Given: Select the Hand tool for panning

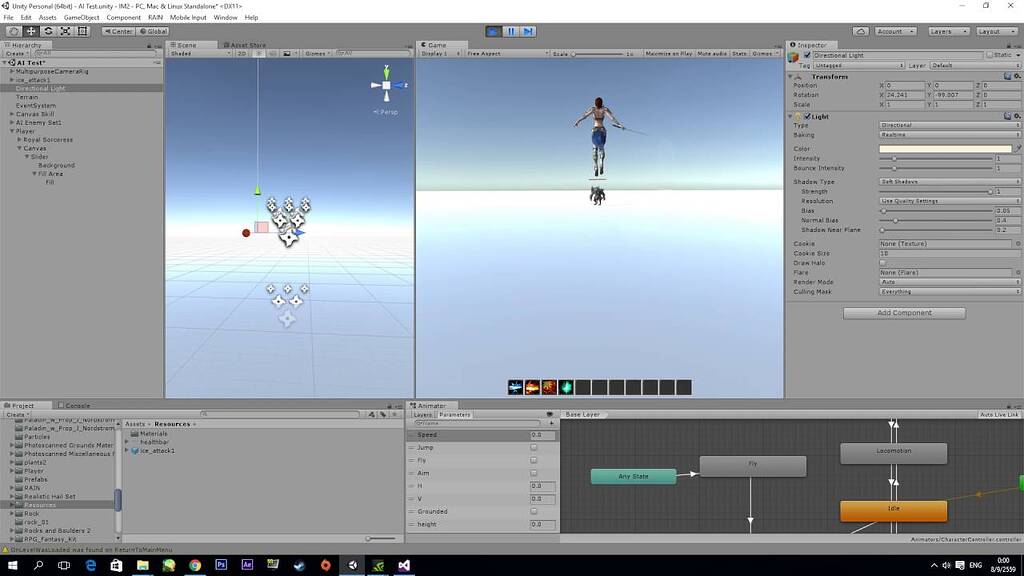Looking at the screenshot, I should pyautogui.click(x=13, y=31).
